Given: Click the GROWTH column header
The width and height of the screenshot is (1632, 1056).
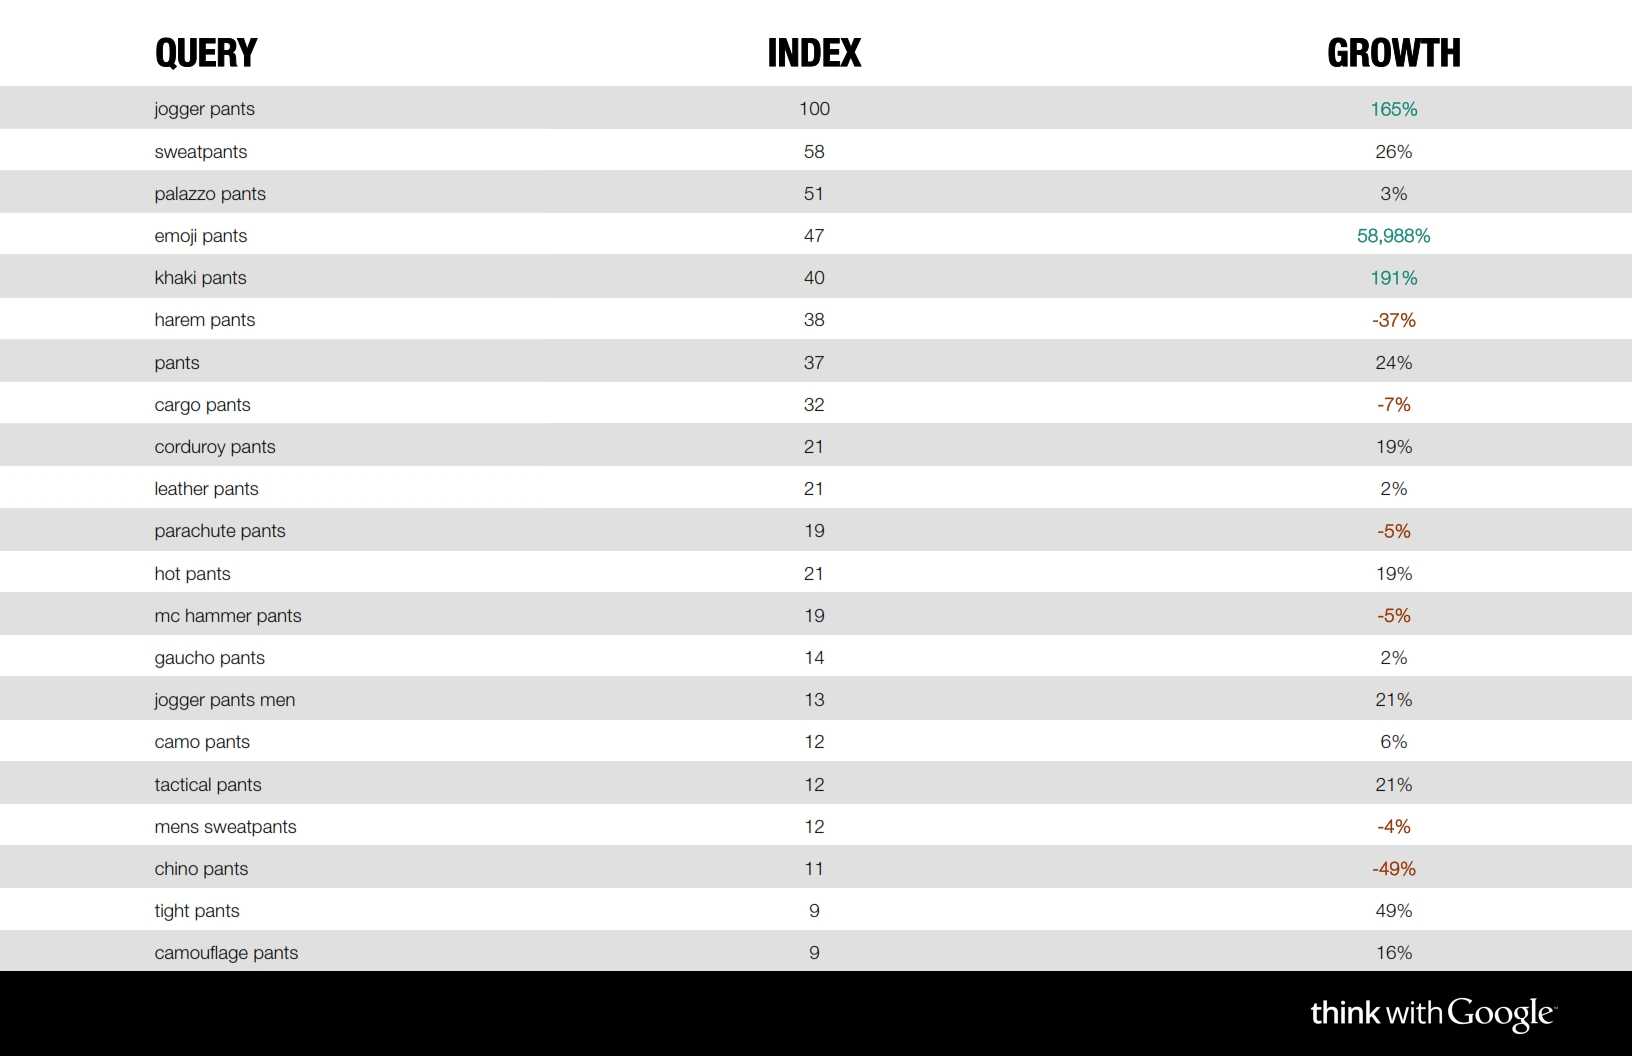Looking at the screenshot, I should point(1393,53).
